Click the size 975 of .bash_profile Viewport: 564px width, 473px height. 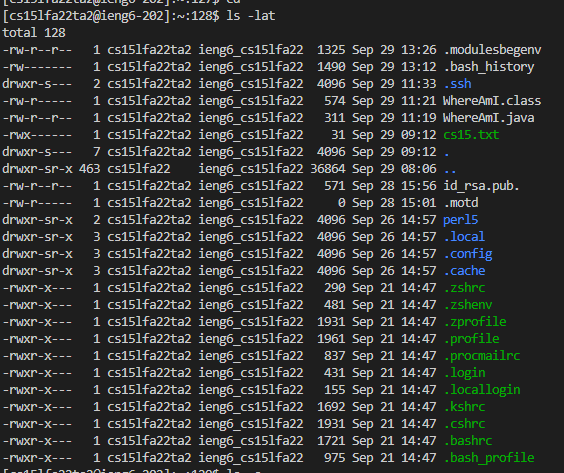coord(335,458)
